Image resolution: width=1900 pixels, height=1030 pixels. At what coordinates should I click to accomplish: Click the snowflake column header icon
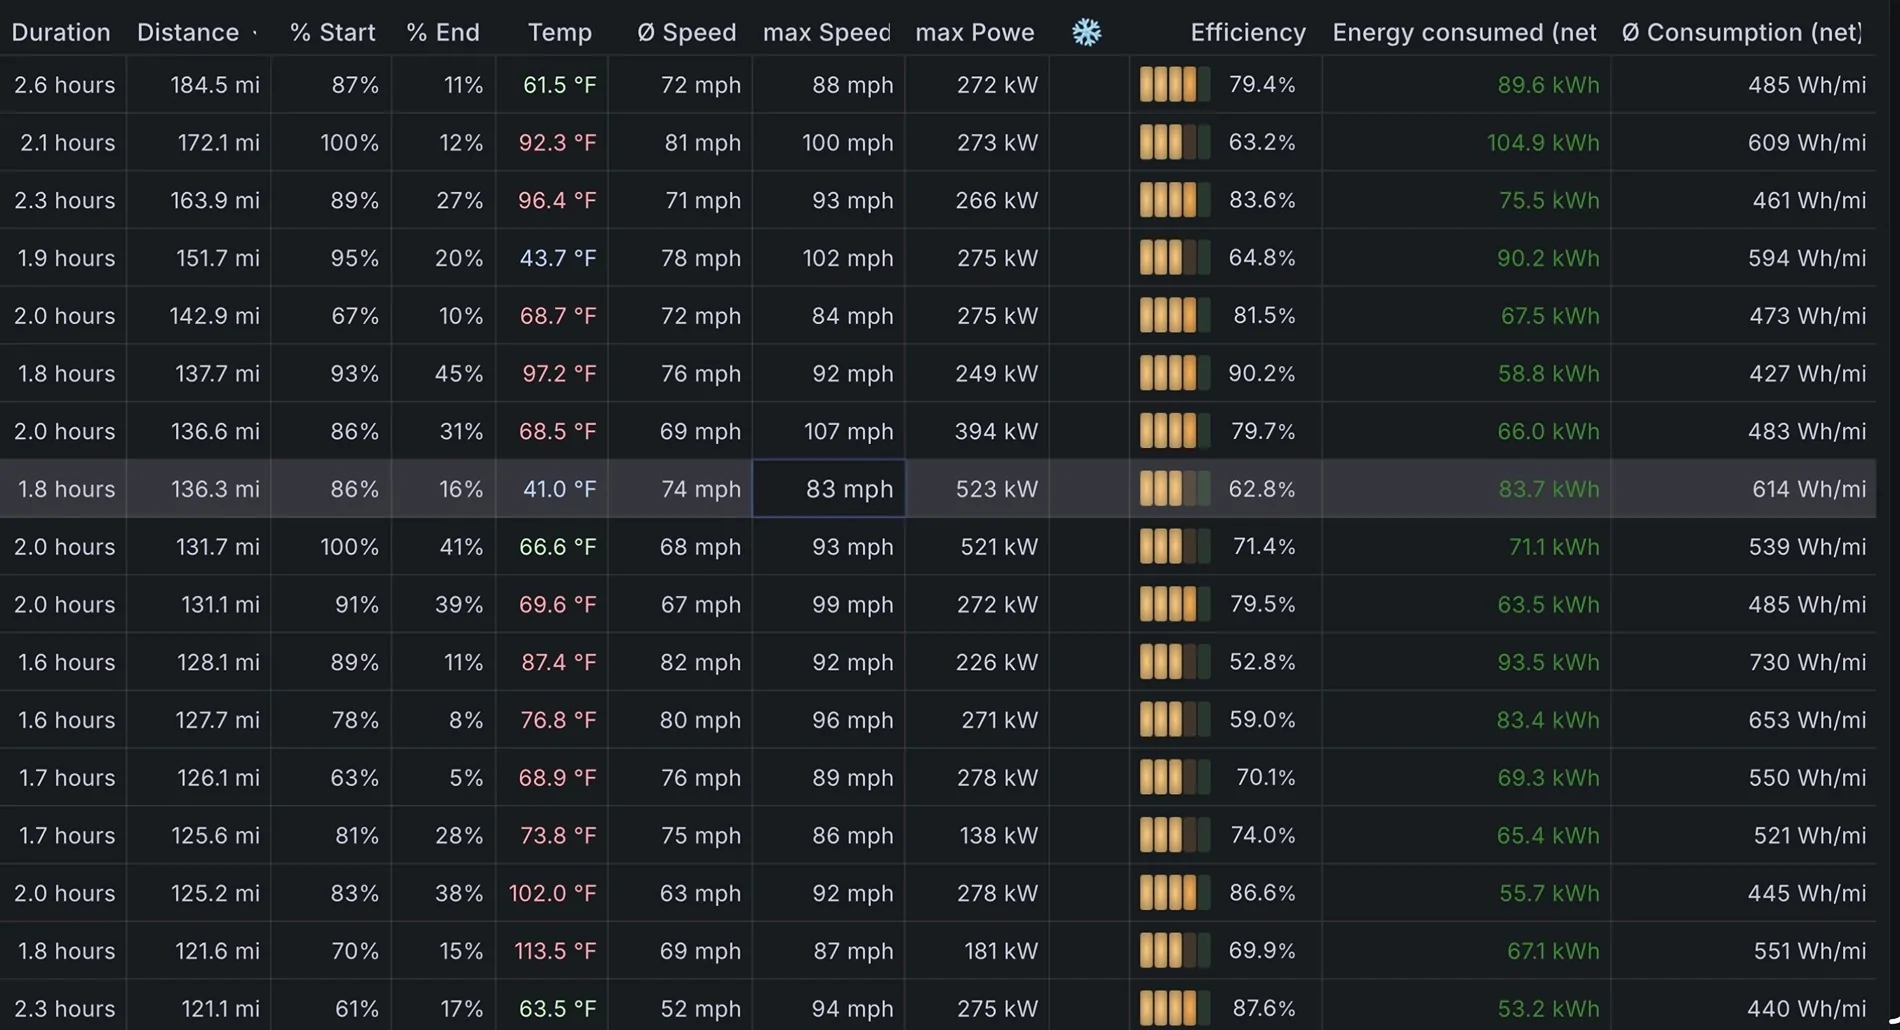coord(1086,32)
